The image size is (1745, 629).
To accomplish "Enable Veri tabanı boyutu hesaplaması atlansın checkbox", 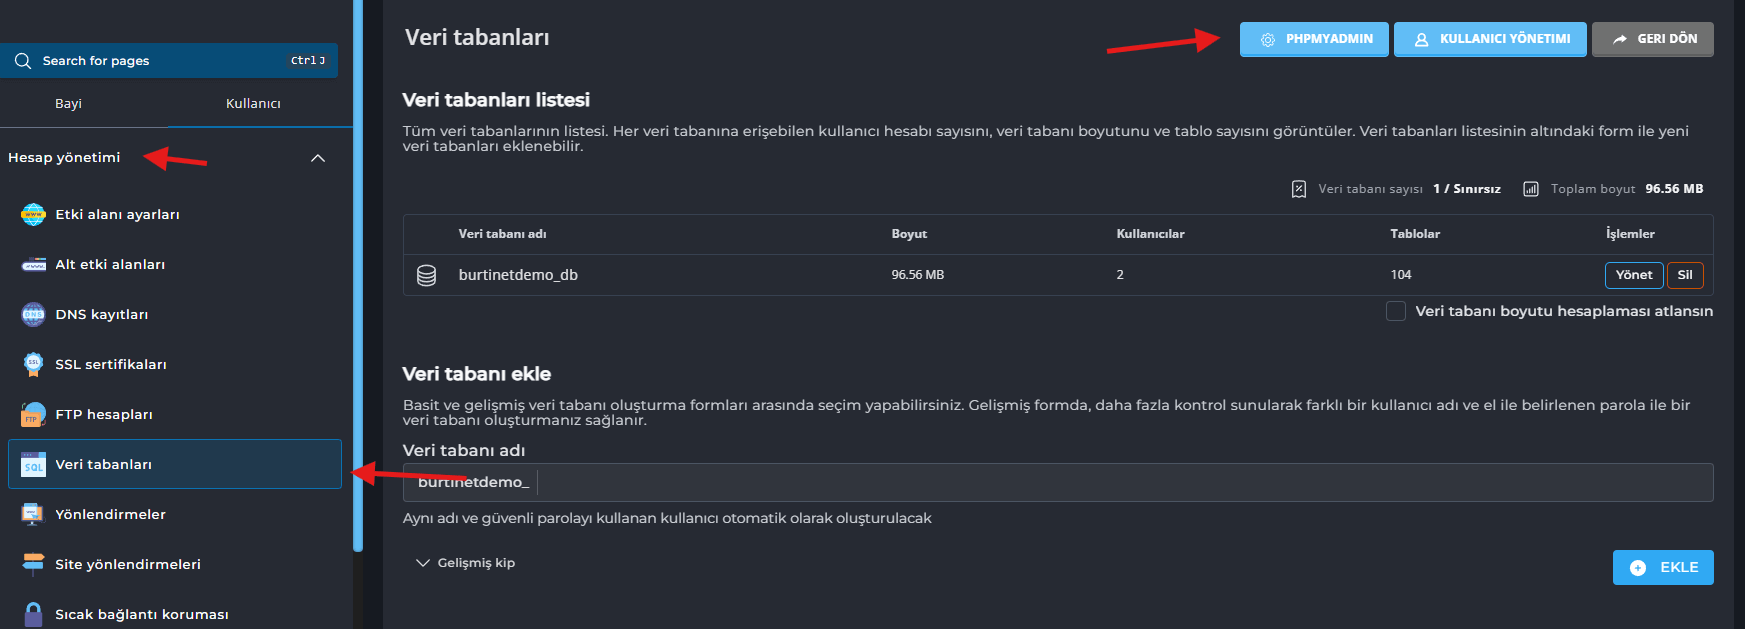I will click(1396, 311).
